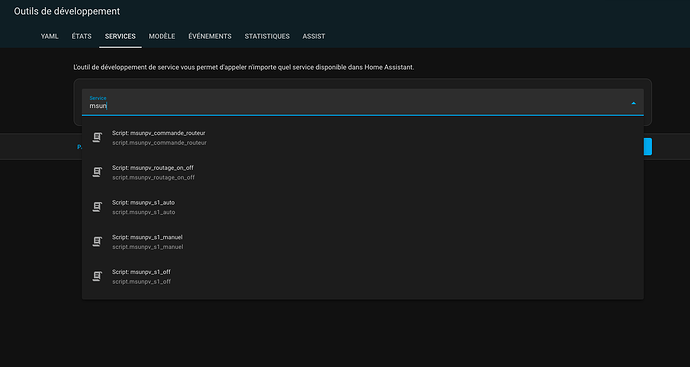Switch to the ASSIST tab
The height and width of the screenshot is (367, 690).
(x=314, y=37)
